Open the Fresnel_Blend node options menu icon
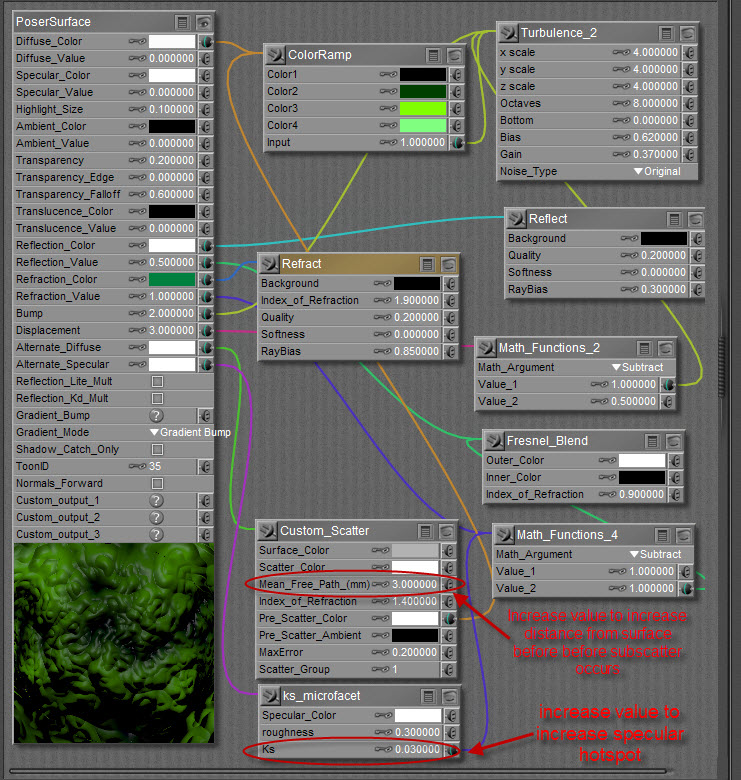The height and width of the screenshot is (780, 741). 652,441
